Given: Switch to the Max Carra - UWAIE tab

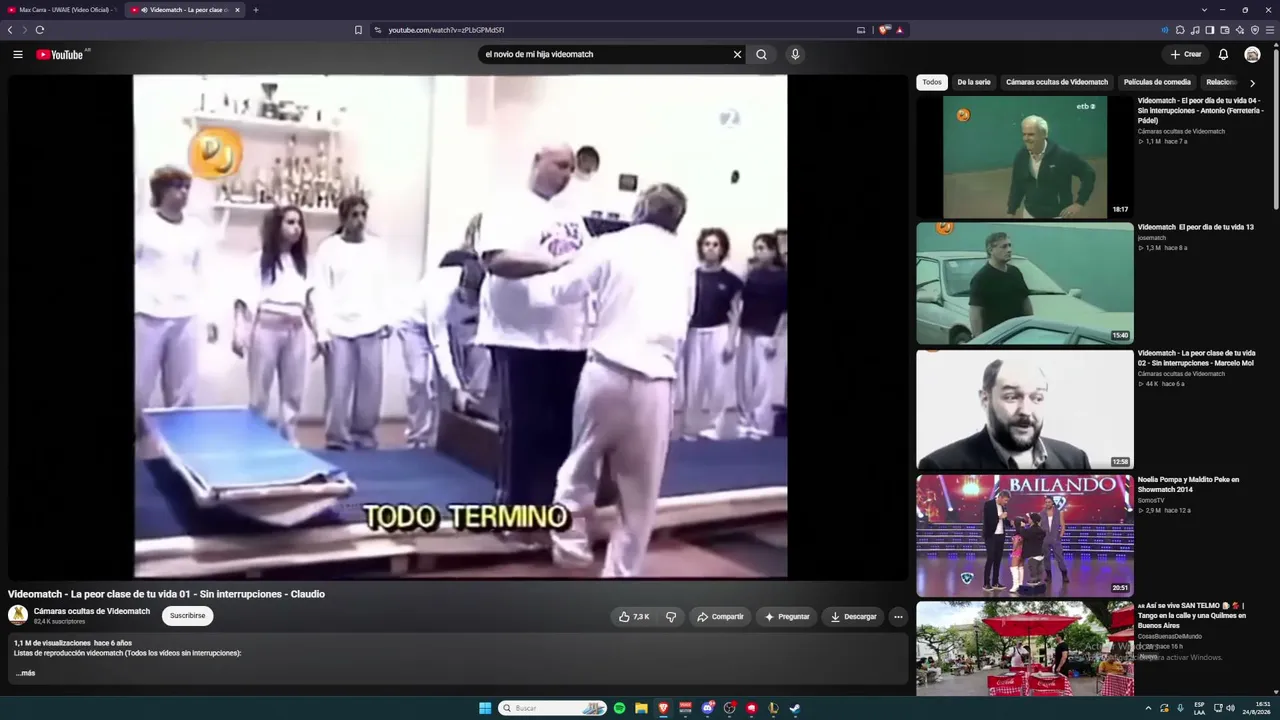Looking at the screenshot, I should [62, 10].
